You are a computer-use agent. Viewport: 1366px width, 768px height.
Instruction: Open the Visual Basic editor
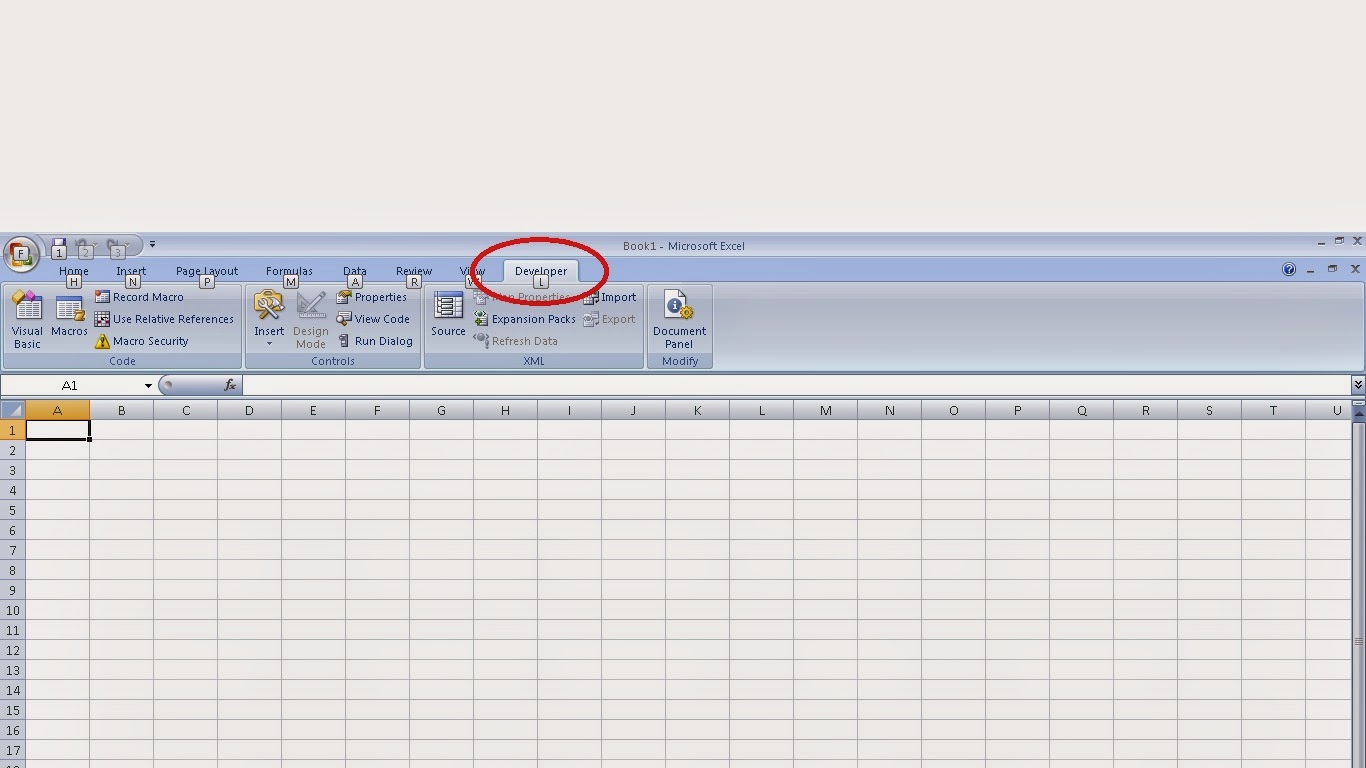coord(27,319)
